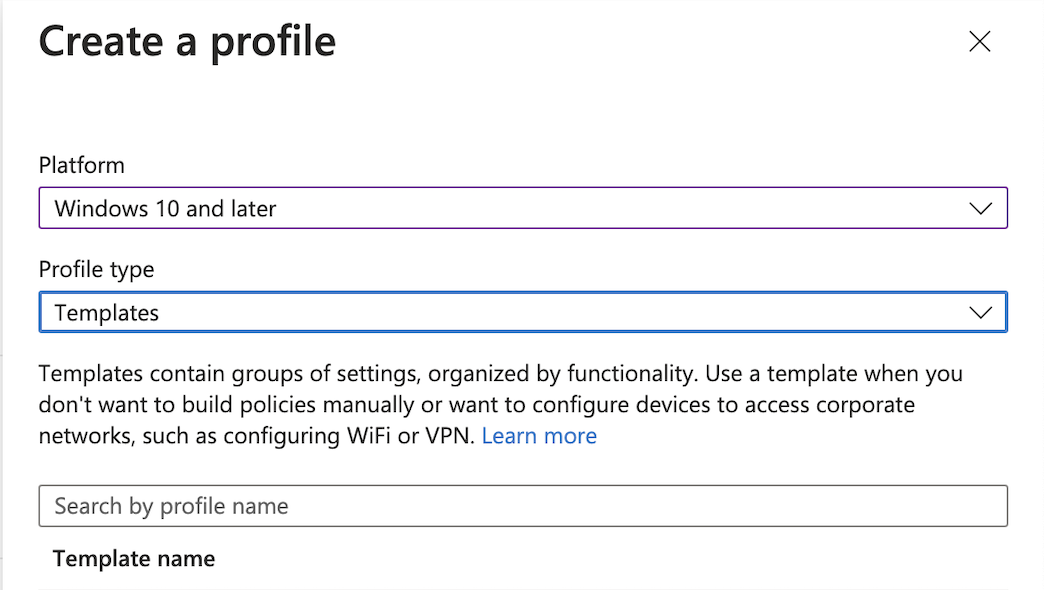Click the Platform field label
Image resolution: width=1044 pixels, height=590 pixels.
(82, 165)
